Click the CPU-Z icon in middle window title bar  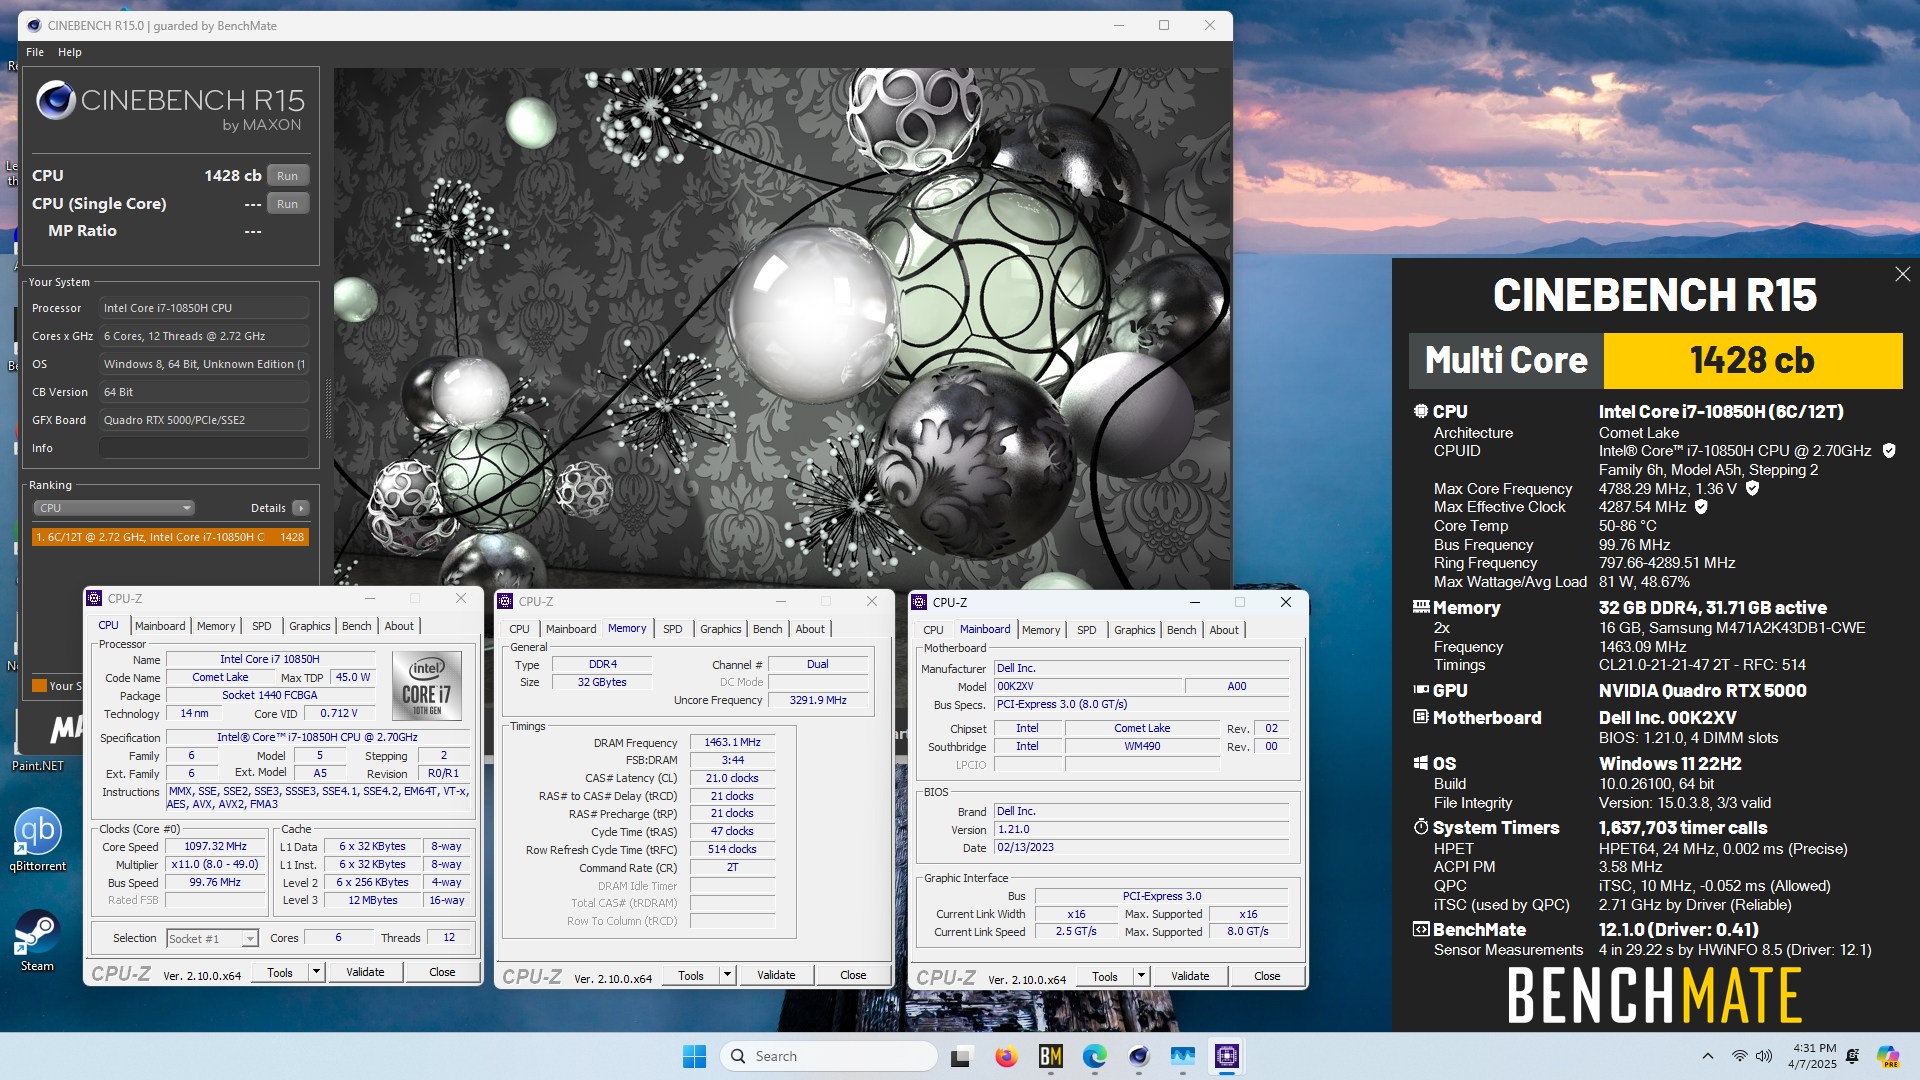[x=506, y=601]
